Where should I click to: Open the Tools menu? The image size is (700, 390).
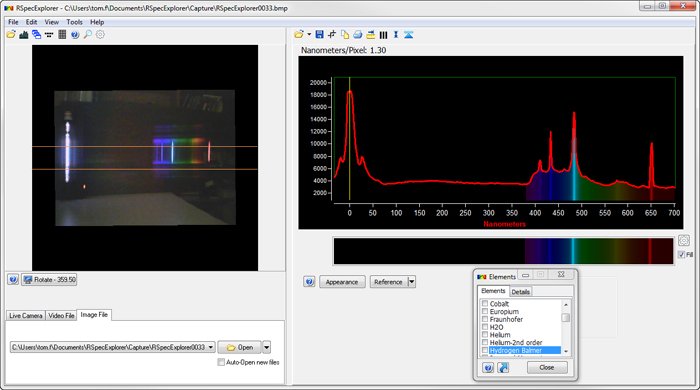tap(75, 22)
